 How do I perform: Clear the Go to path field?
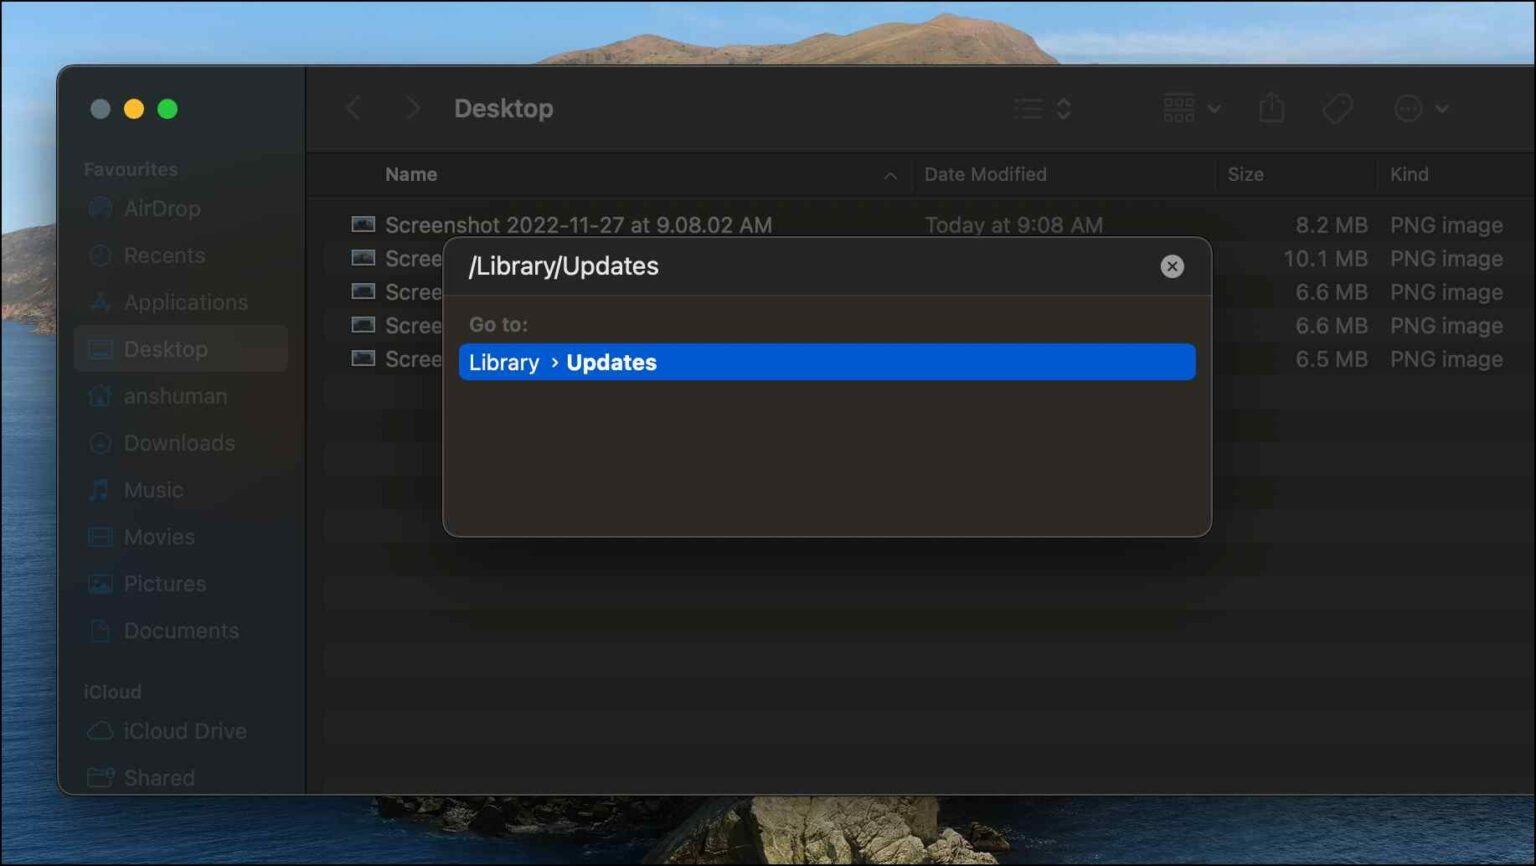coord(1171,266)
